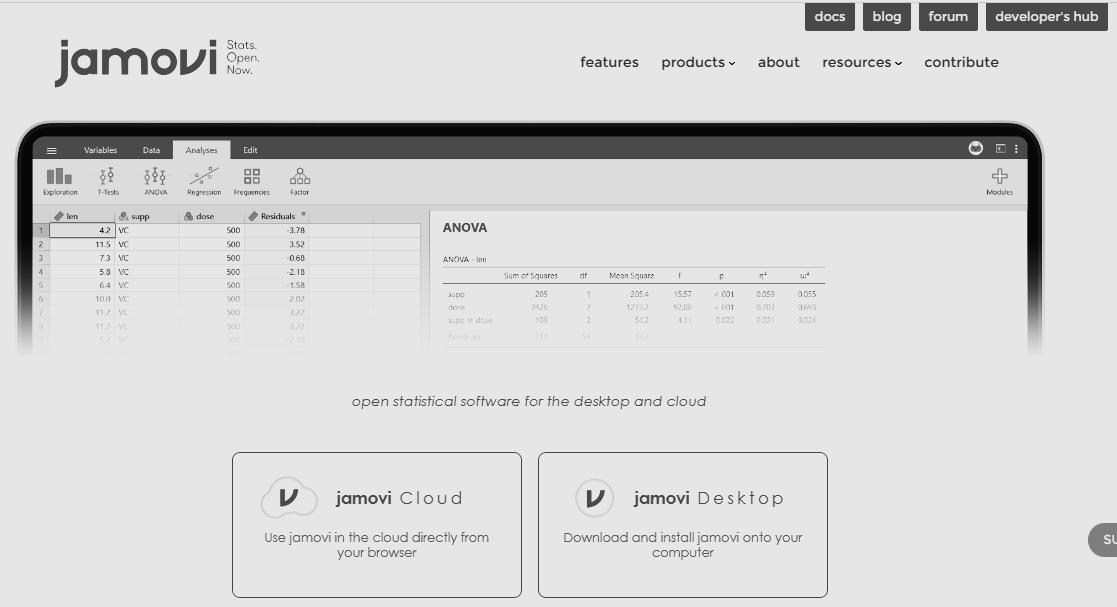Click the tagline about open statistical software
1117x607 pixels.
529,401
